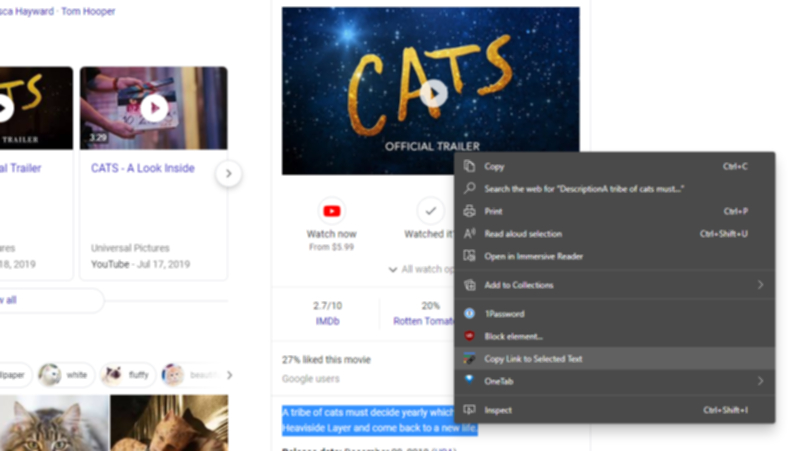Image resolution: width=800 pixels, height=451 pixels.
Task: Click the printer icon beside Print
Action: click(x=469, y=211)
